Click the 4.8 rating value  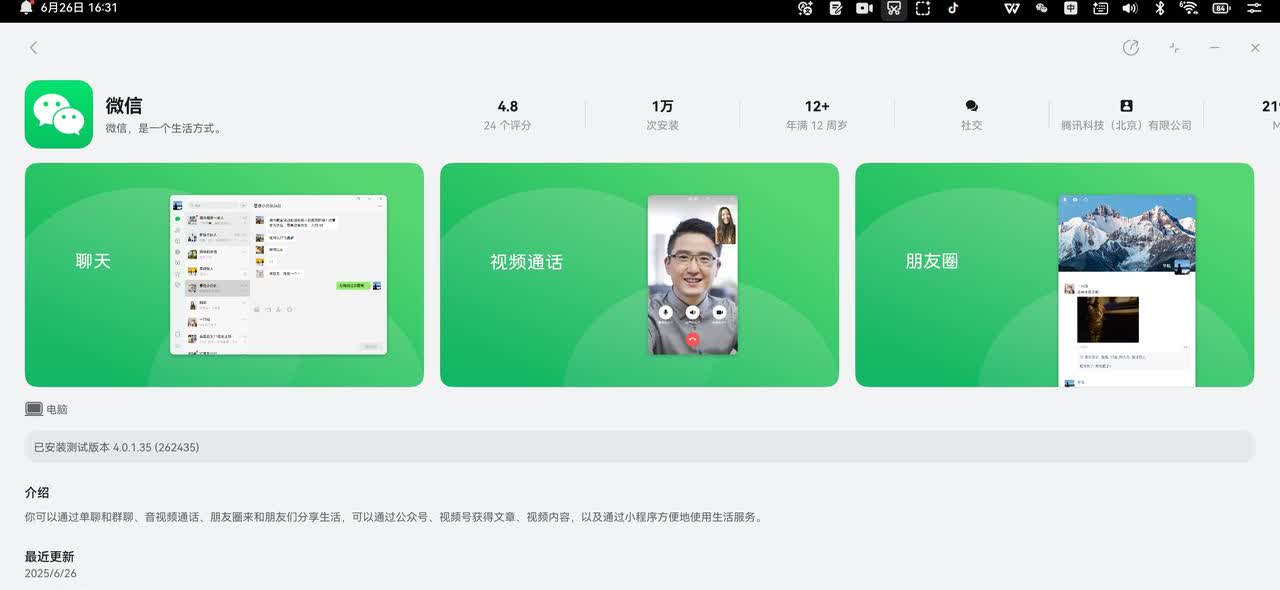pos(508,106)
